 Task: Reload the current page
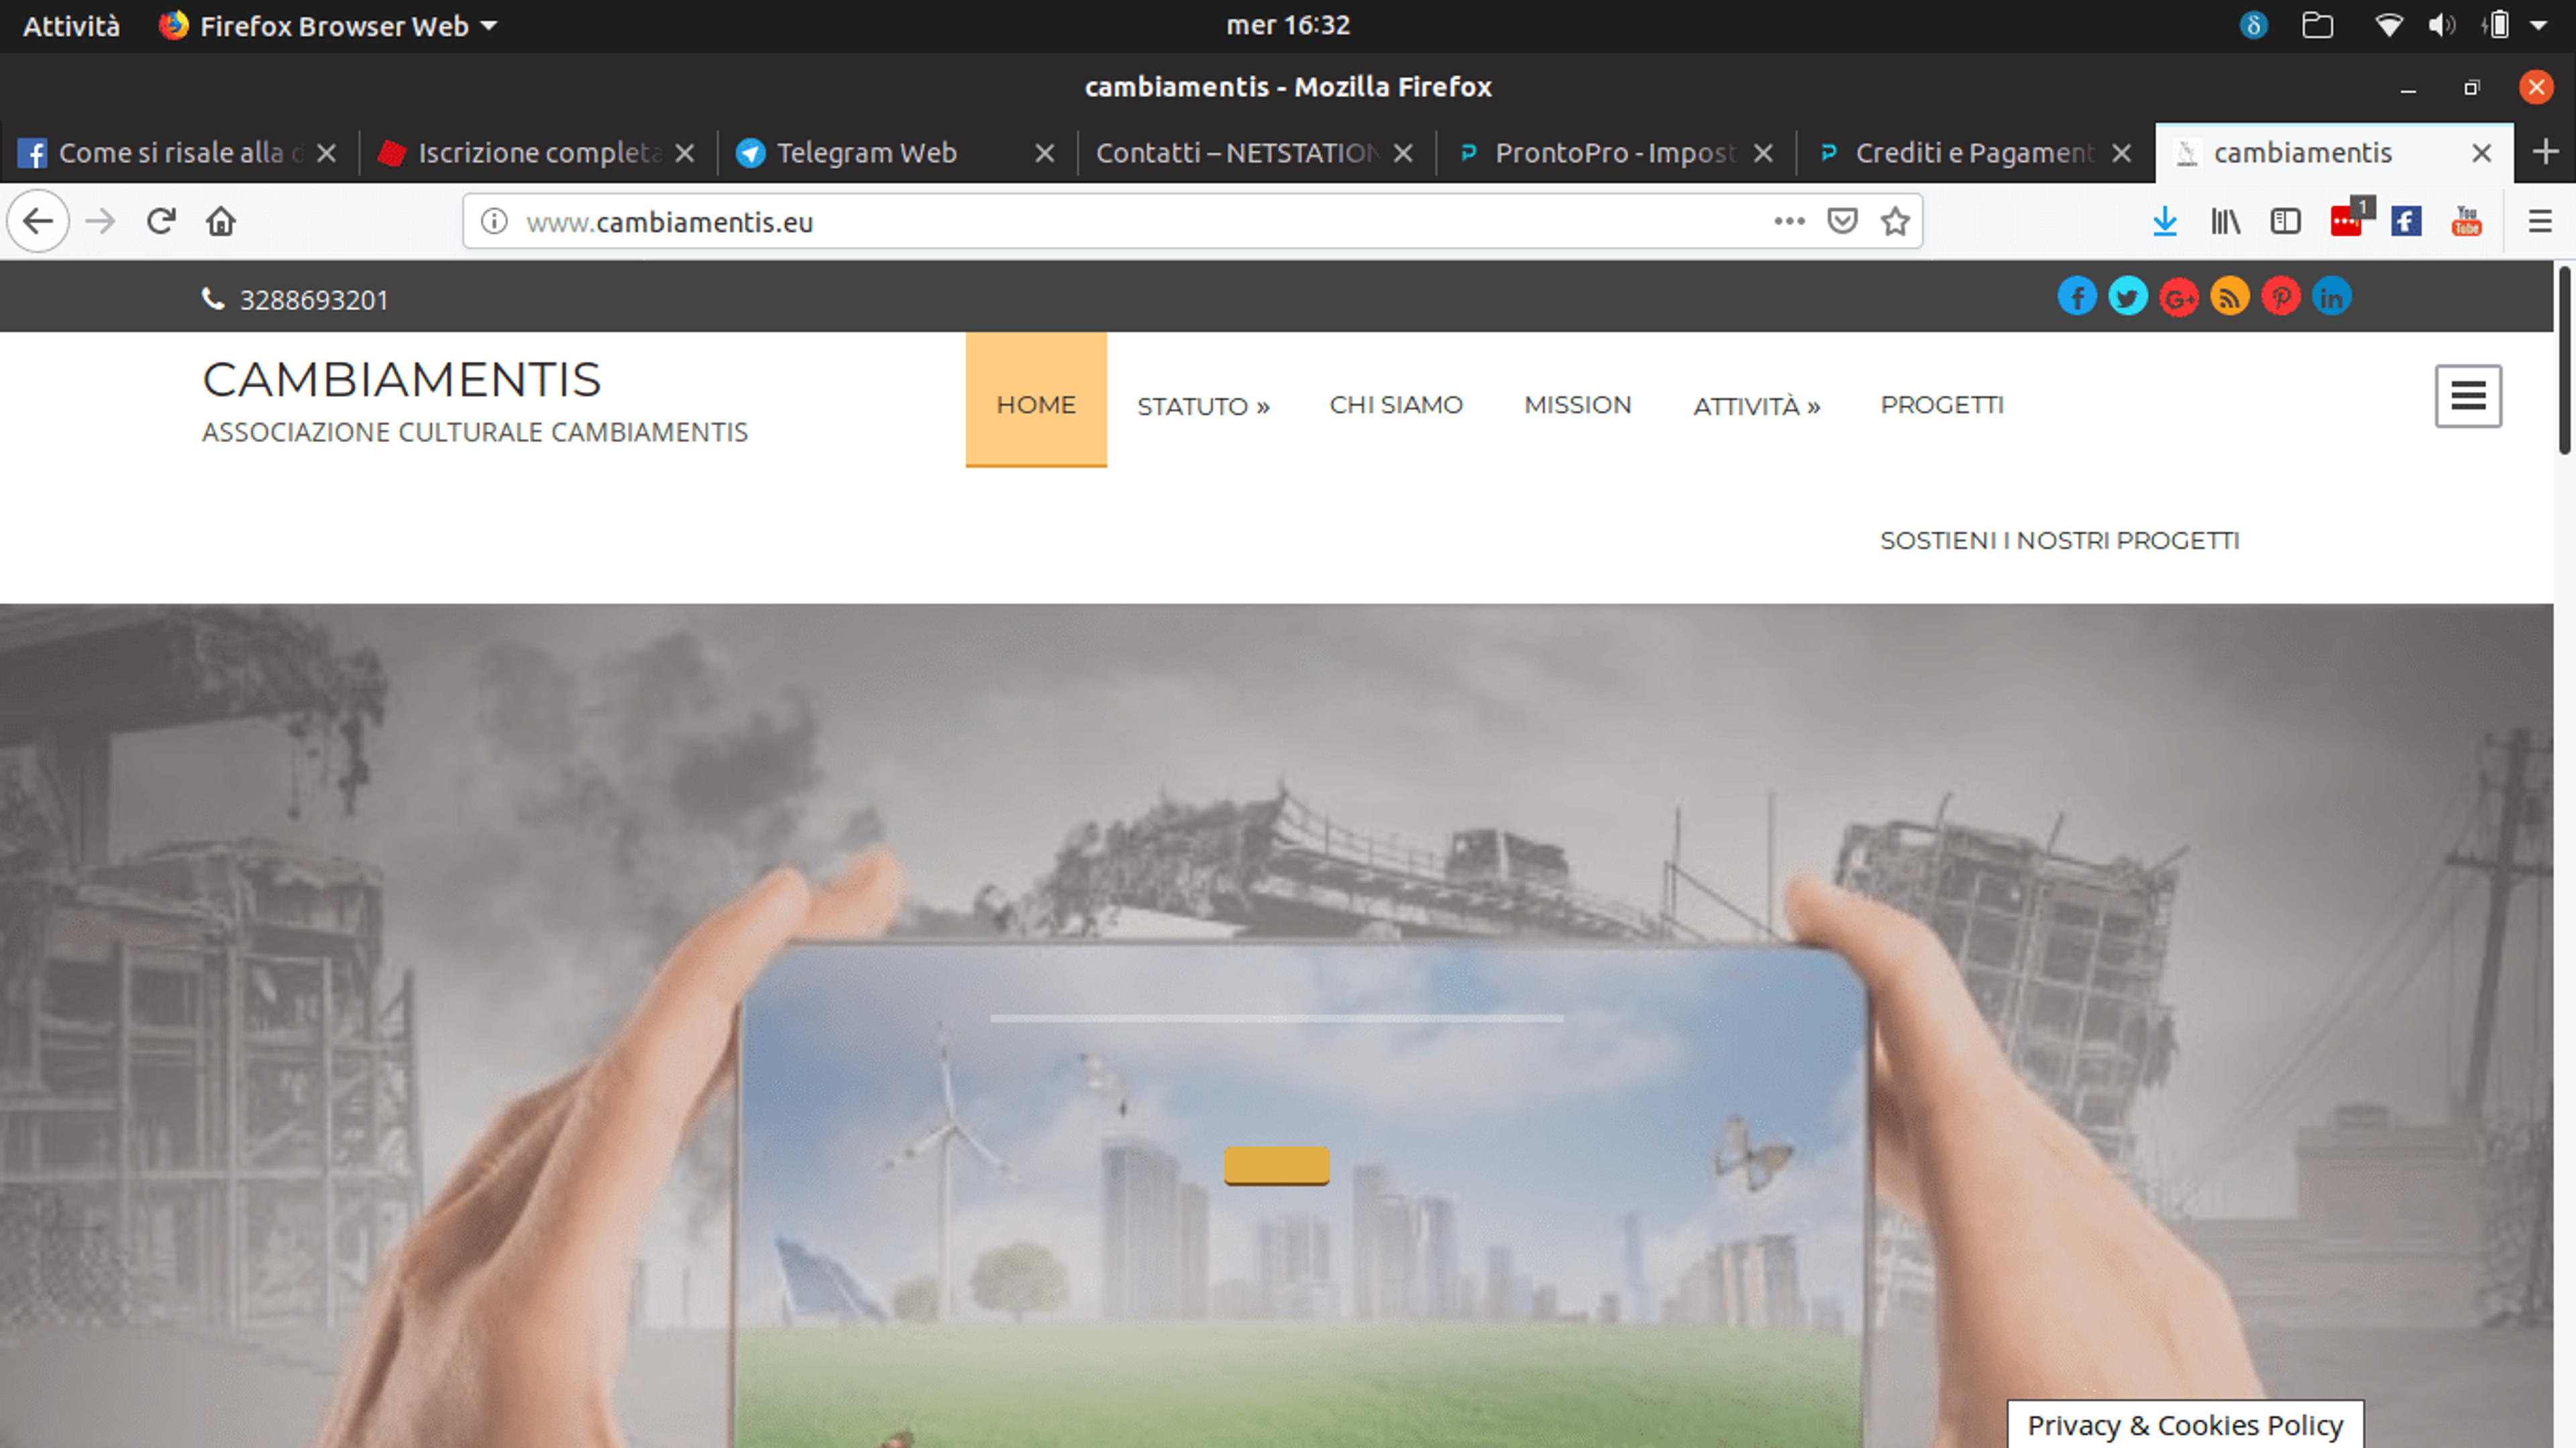tap(161, 221)
